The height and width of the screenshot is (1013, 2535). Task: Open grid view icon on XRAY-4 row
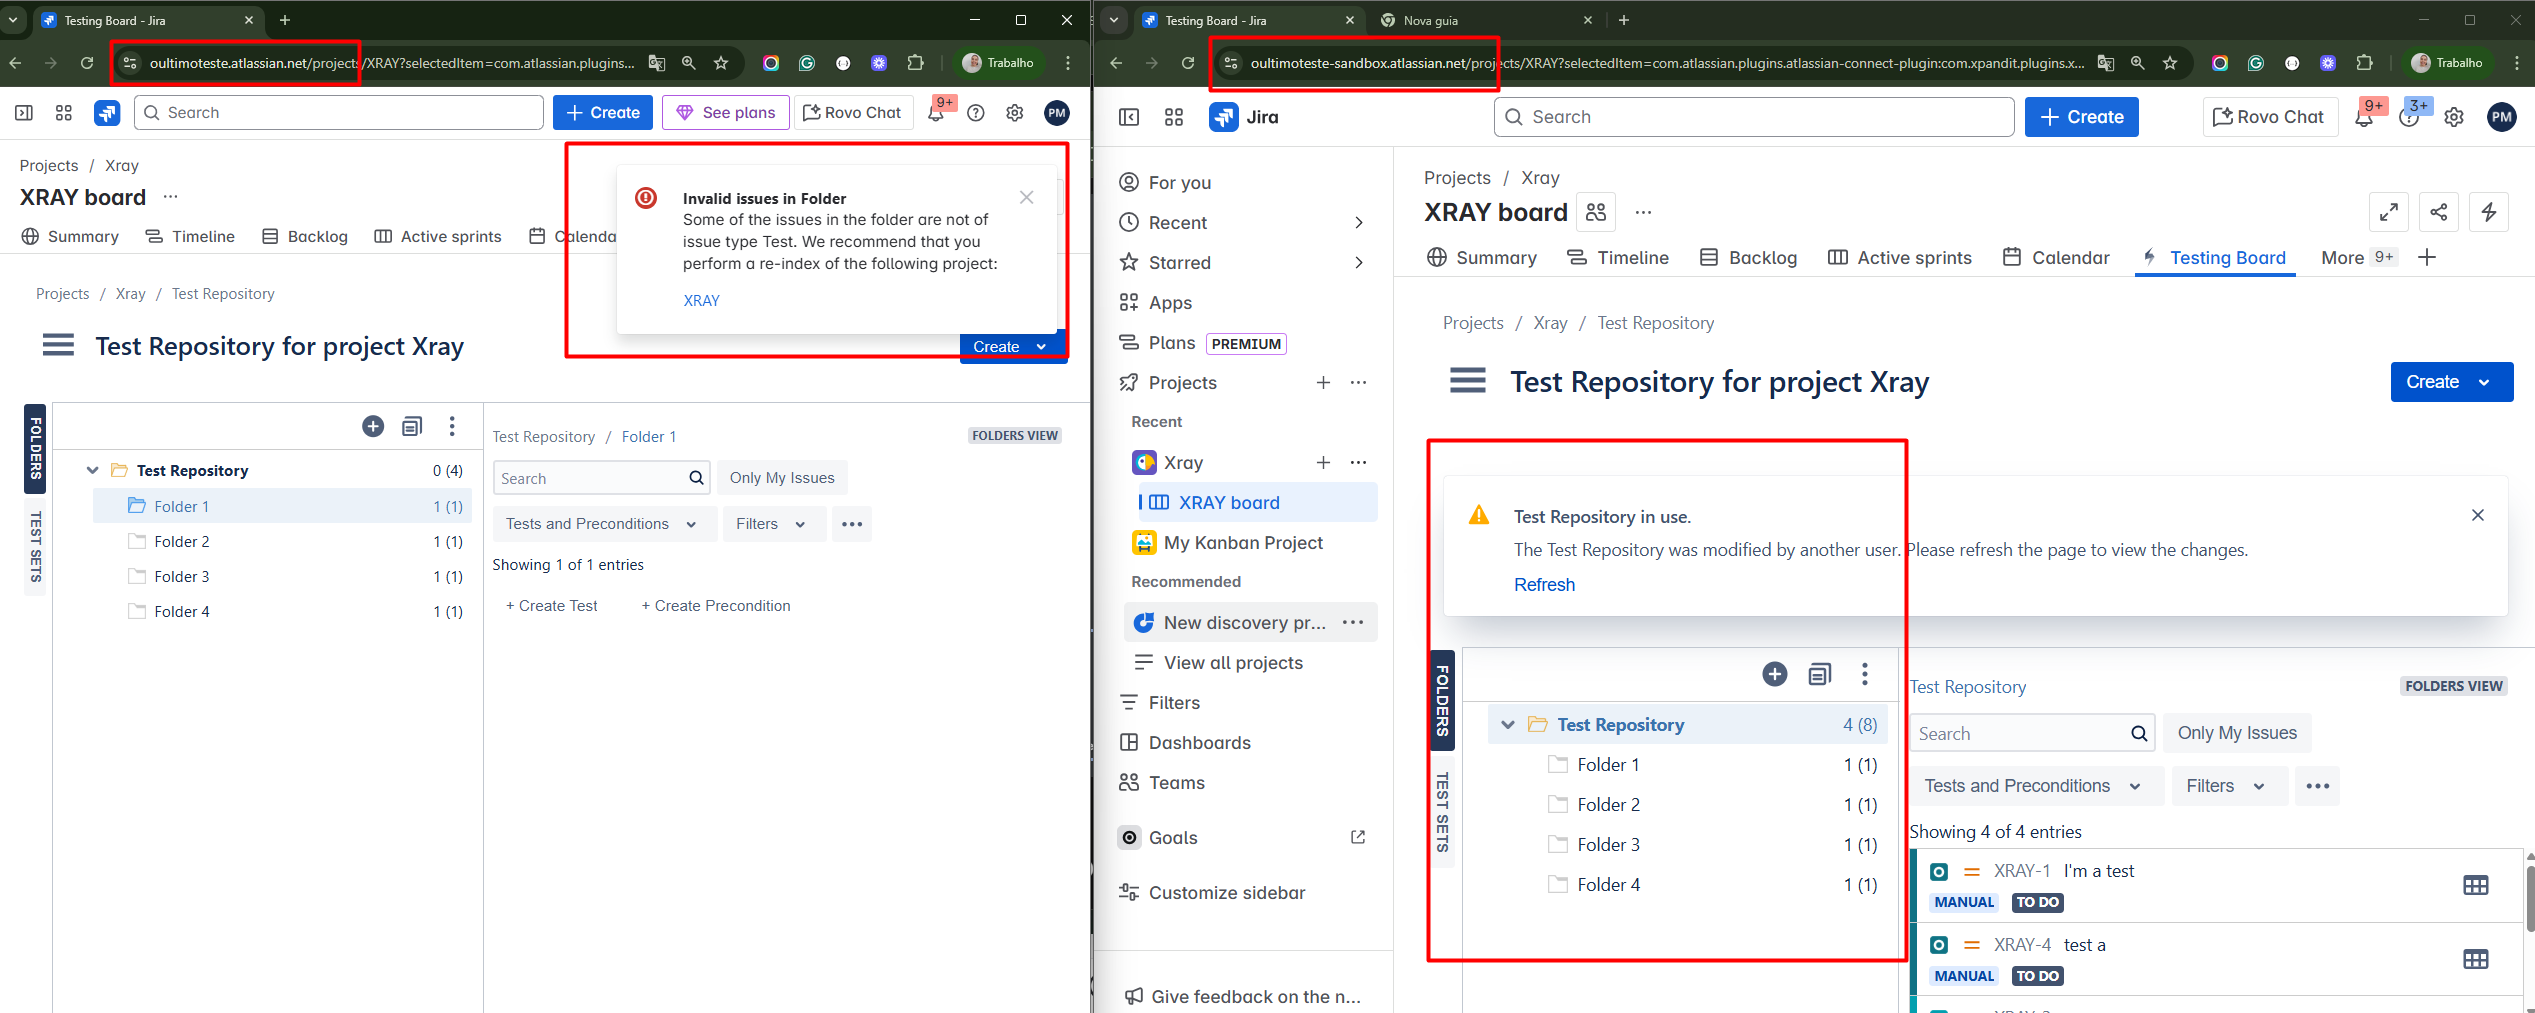coord(2476,959)
